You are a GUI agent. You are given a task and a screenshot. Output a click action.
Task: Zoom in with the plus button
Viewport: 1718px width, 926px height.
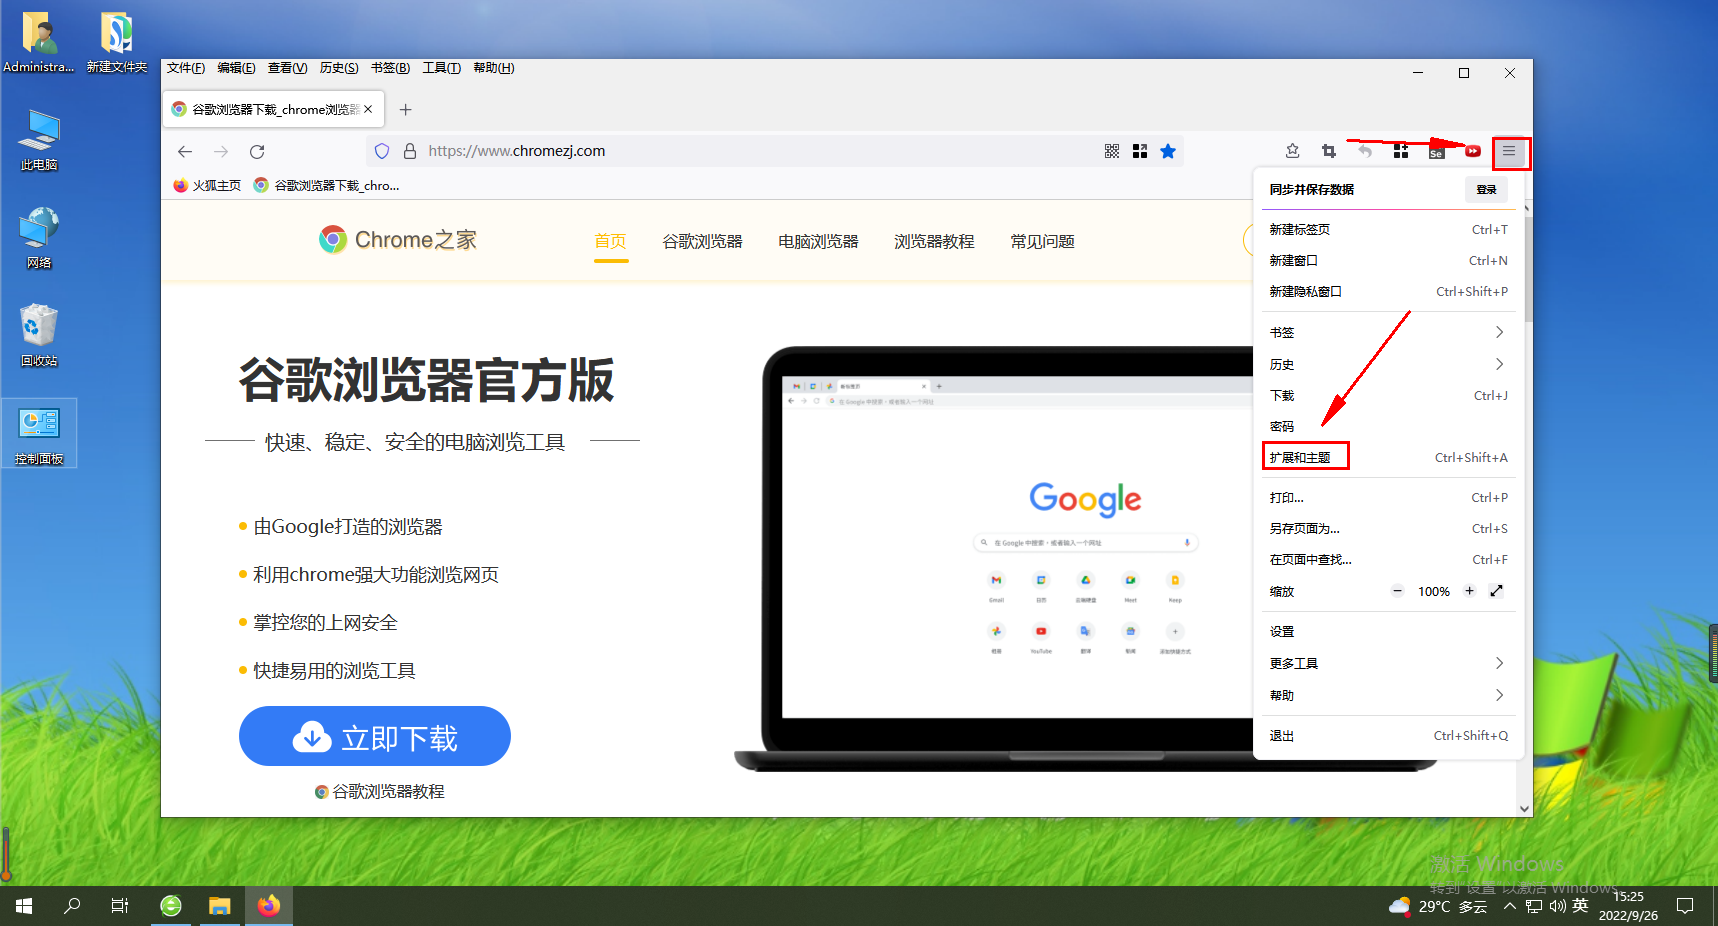(1469, 591)
